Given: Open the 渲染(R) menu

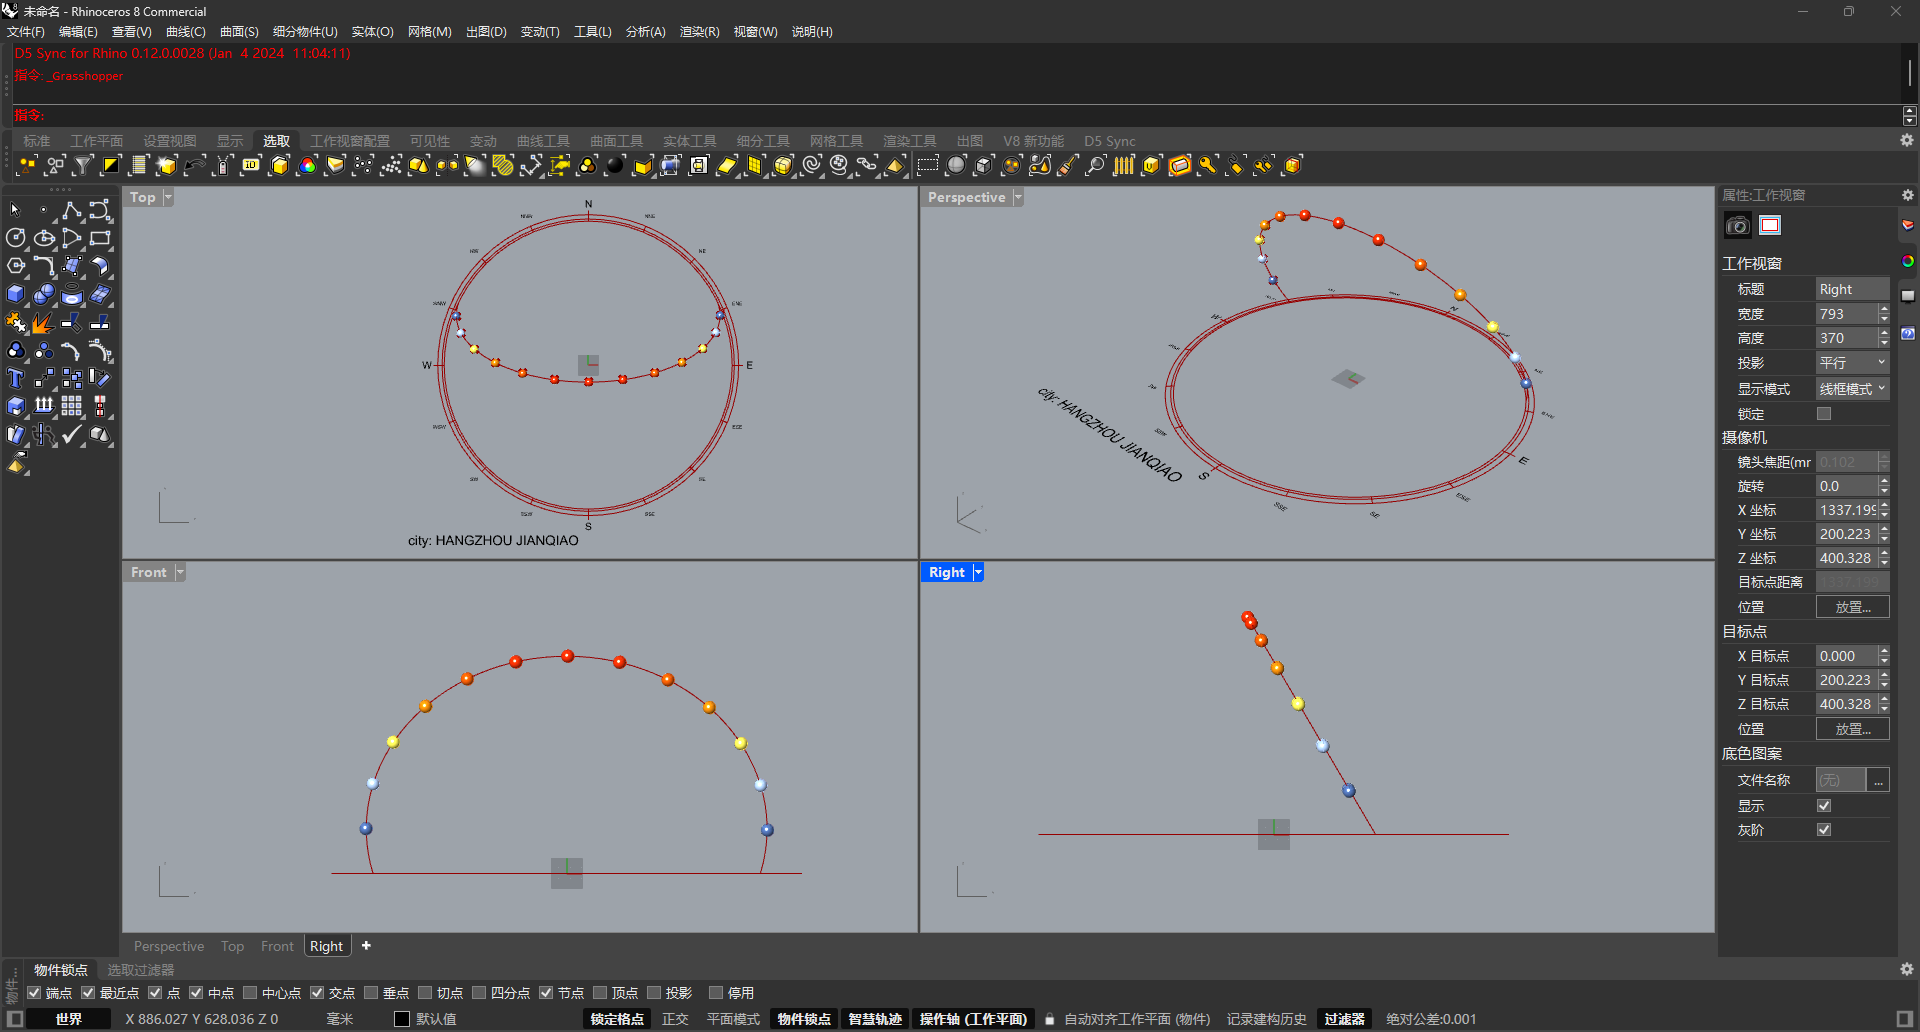Looking at the screenshot, I should tap(699, 32).
